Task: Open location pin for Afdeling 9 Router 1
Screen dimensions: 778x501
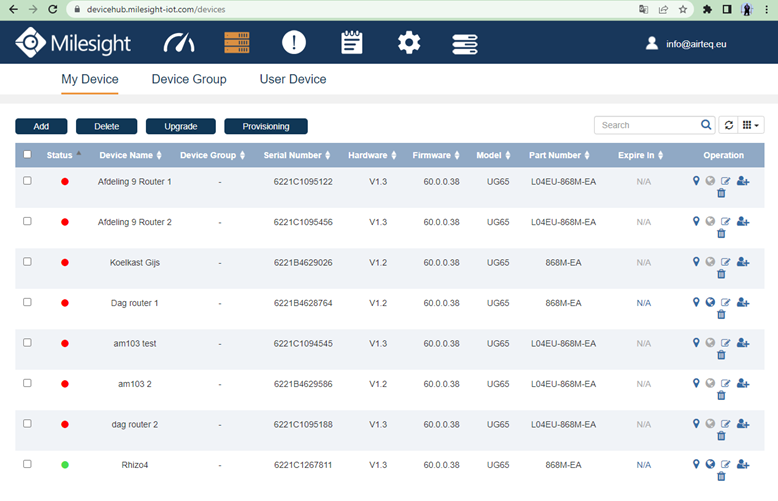Action: click(x=696, y=181)
